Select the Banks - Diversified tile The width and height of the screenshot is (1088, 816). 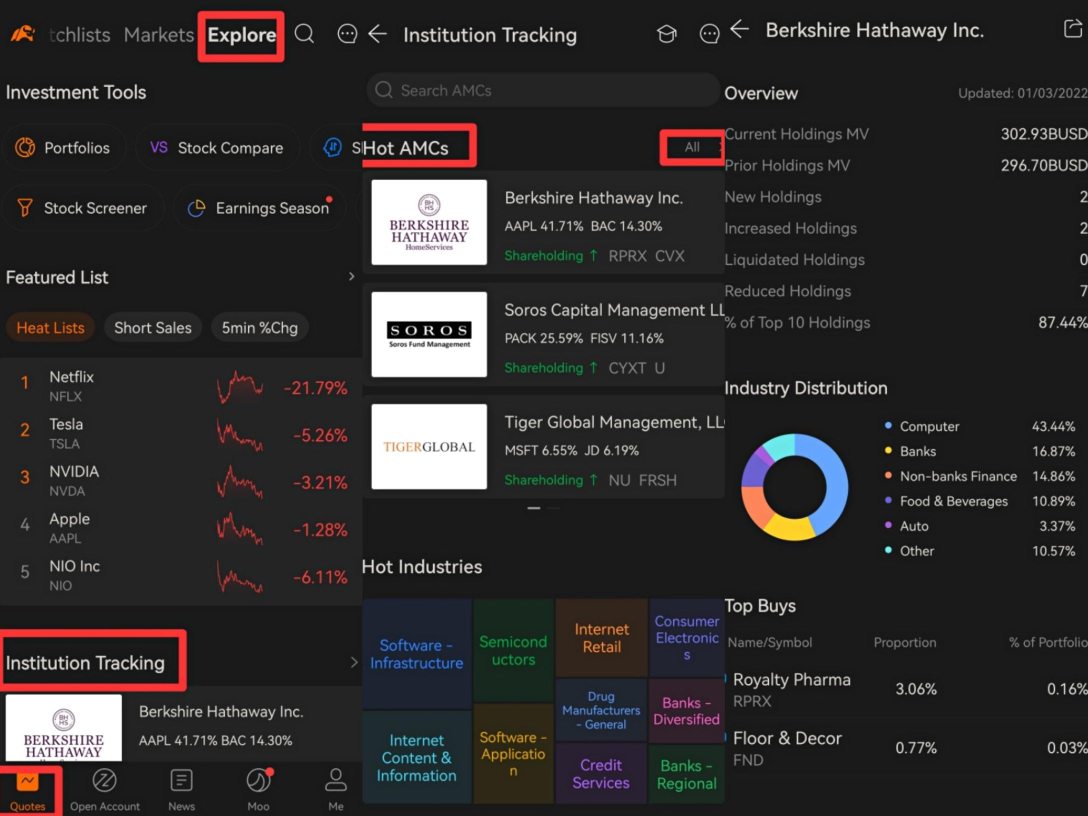(687, 711)
